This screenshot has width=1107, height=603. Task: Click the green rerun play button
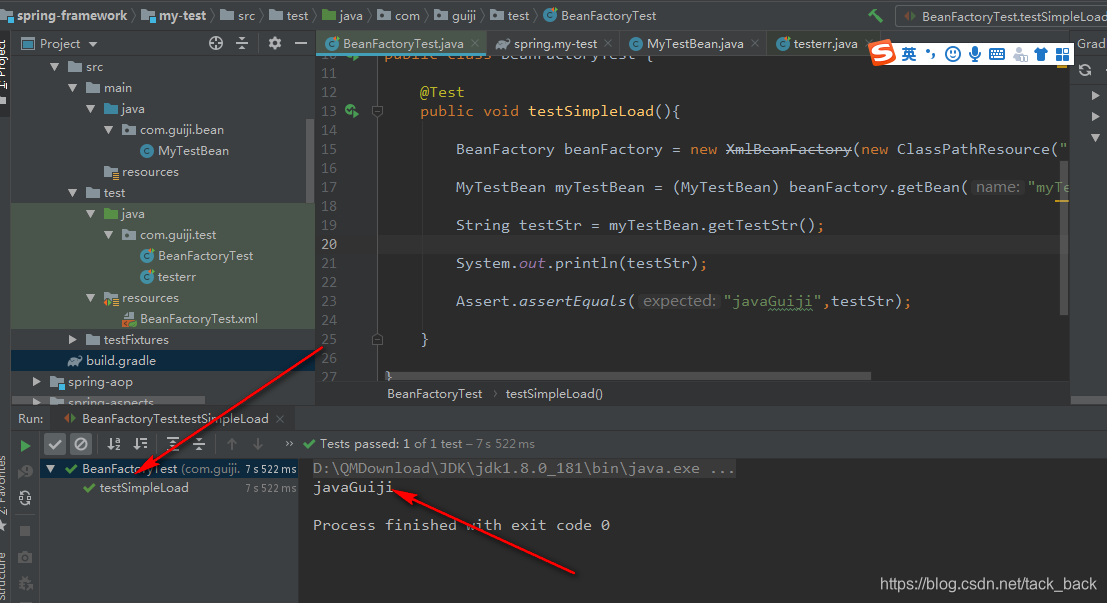[25, 446]
